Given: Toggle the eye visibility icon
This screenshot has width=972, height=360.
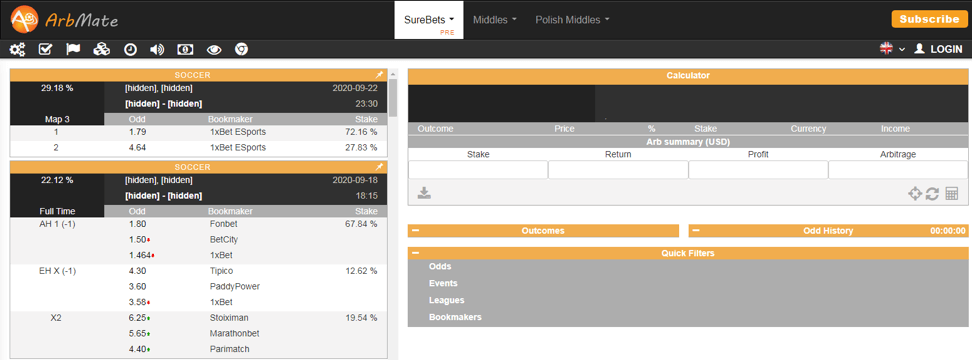Looking at the screenshot, I should click(x=214, y=50).
